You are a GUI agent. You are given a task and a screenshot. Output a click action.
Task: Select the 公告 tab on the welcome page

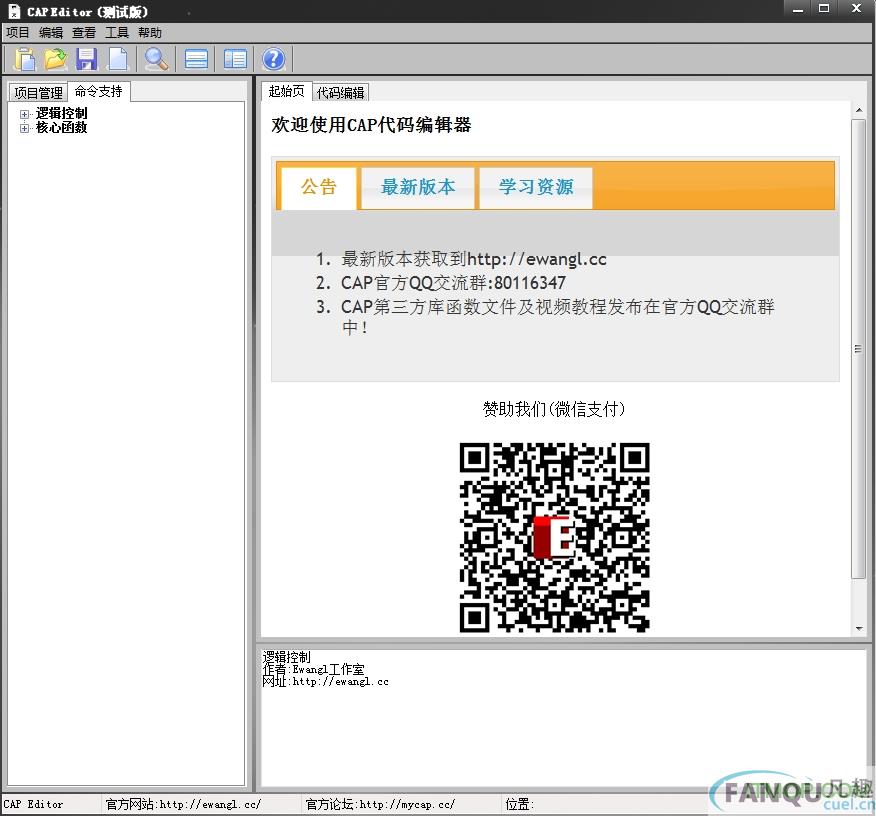318,187
